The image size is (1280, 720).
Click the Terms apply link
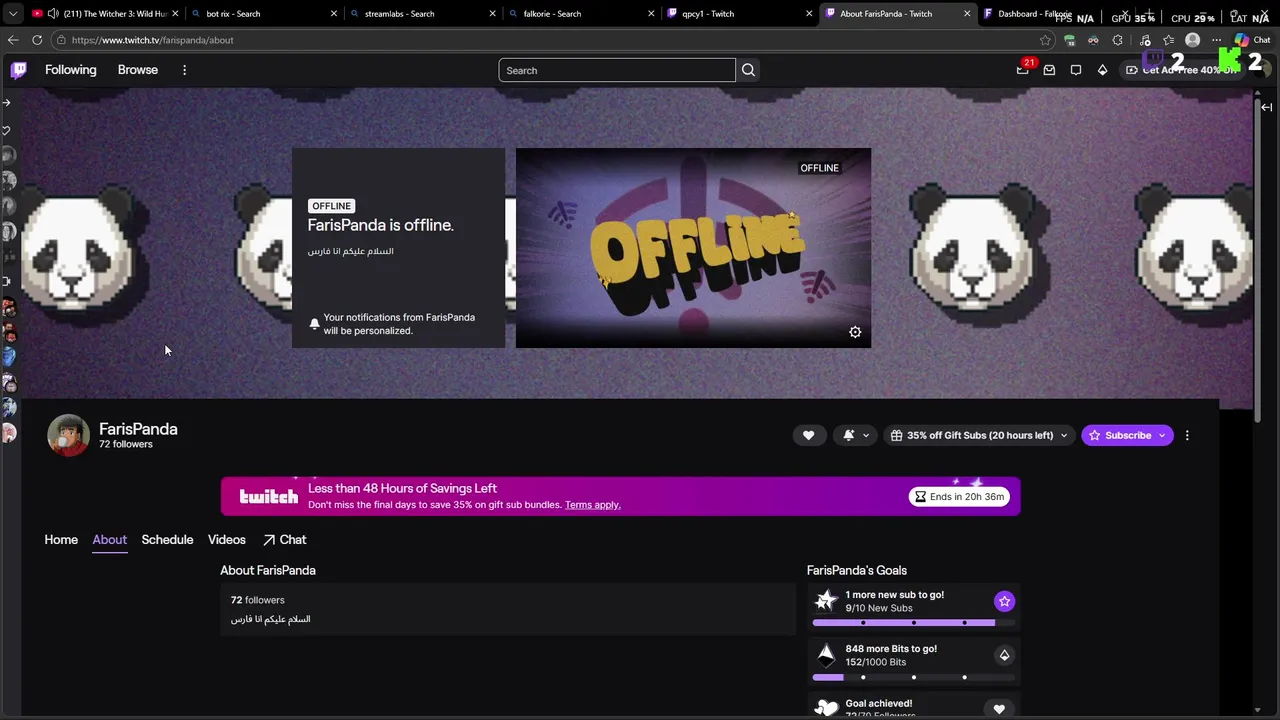click(x=593, y=505)
